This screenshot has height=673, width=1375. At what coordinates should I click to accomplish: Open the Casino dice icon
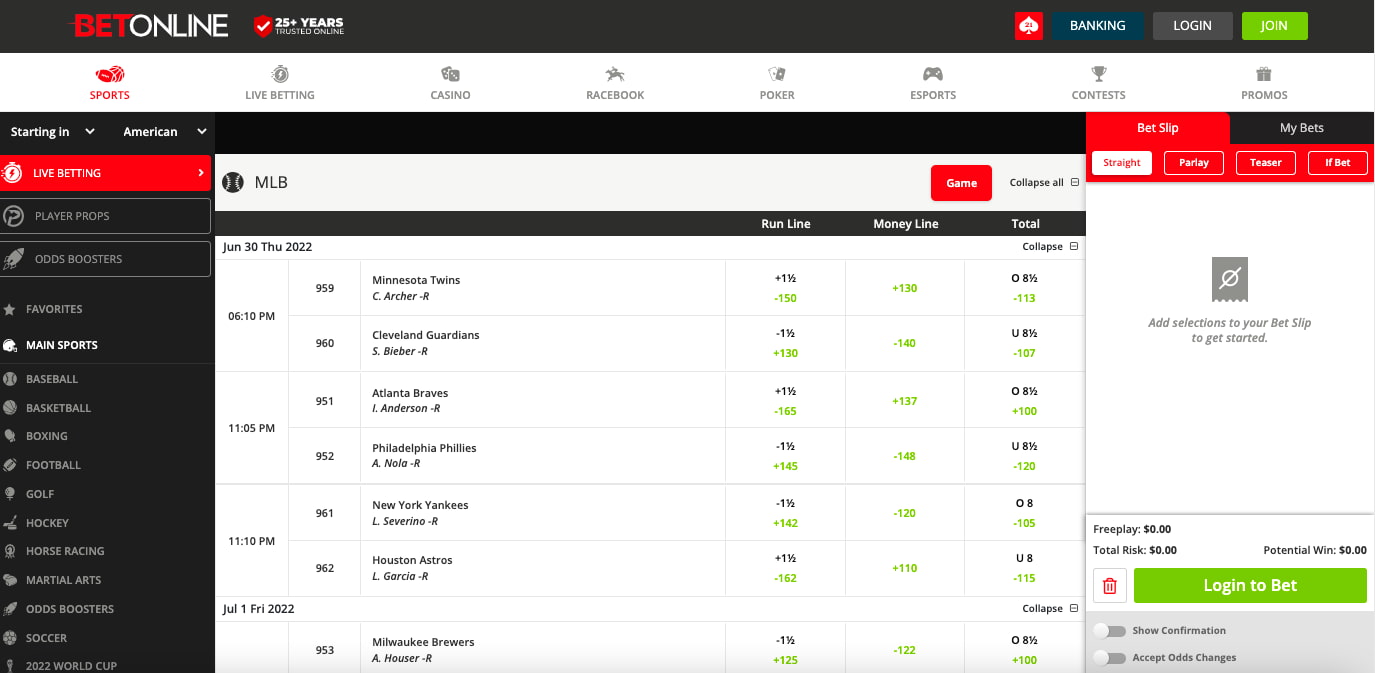coord(450,75)
